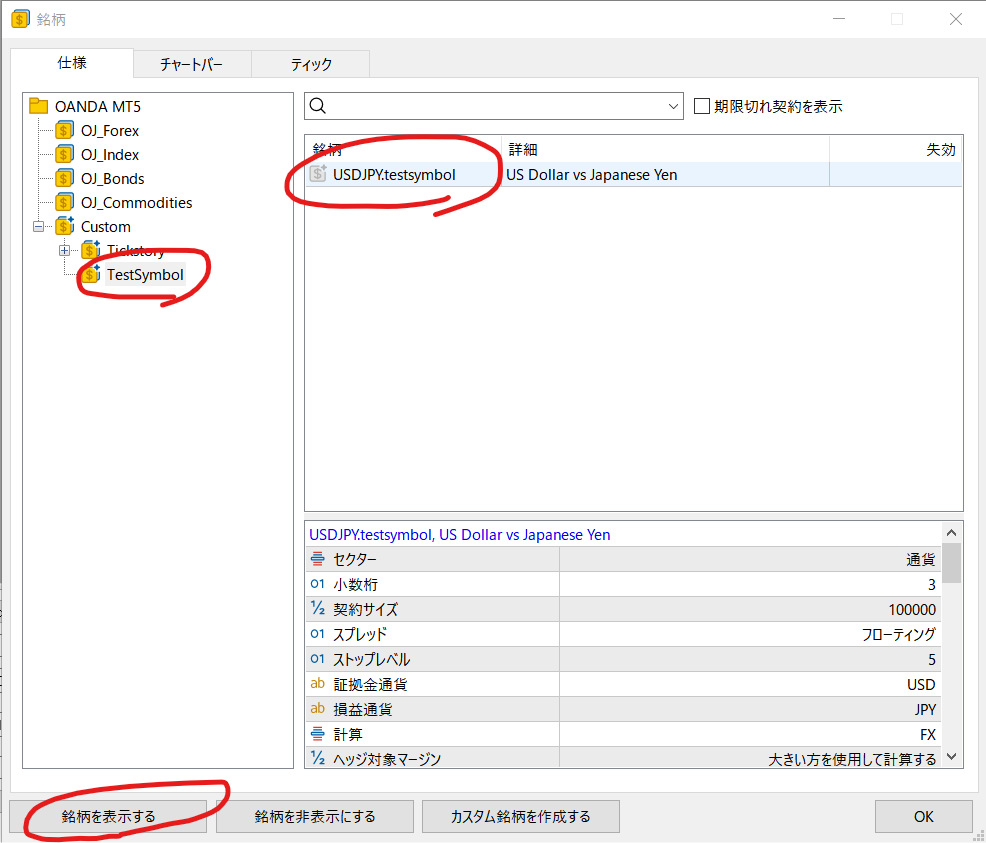
Task: Click the OJ_Forex group icon
Action: pyautogui.click(x=64, y=131)
